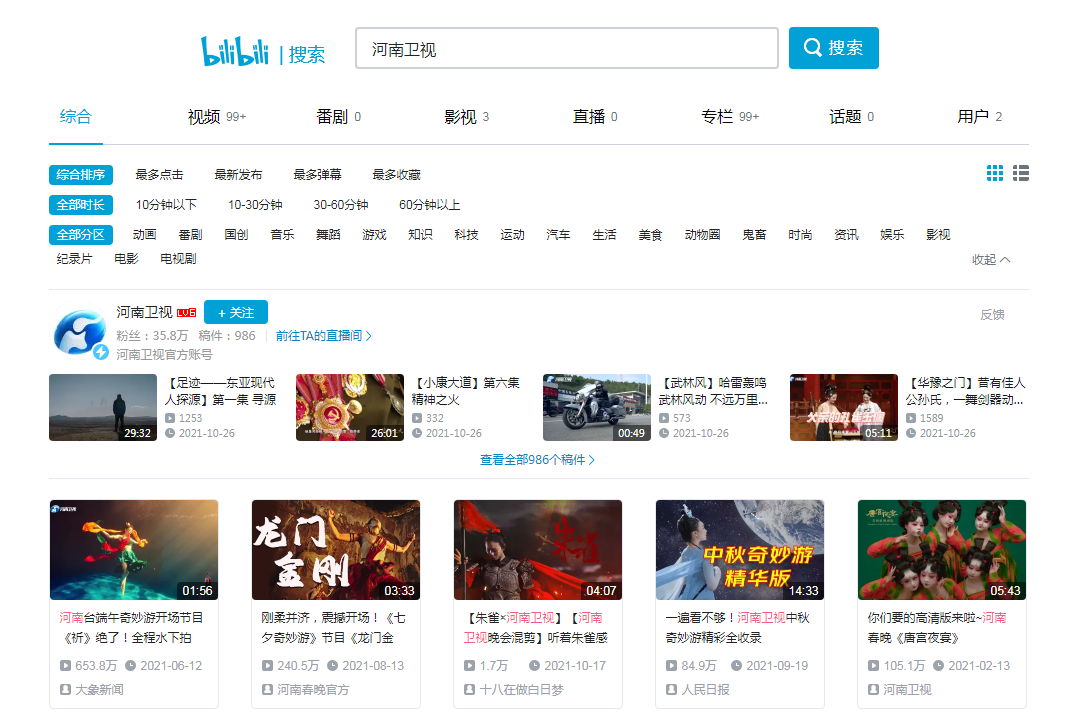Open 河南卫视 channel avatar

80,332
